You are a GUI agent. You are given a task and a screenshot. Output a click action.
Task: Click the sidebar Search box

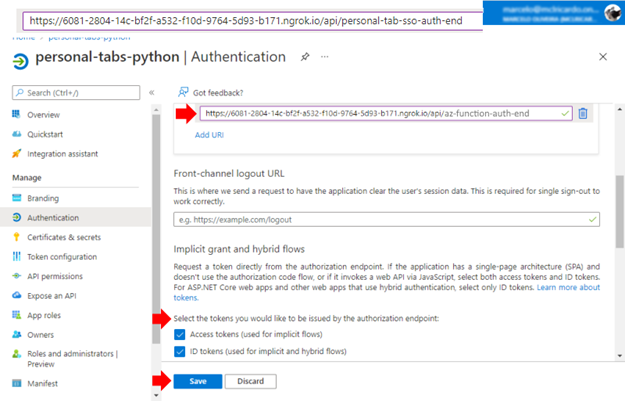(76, 93)
